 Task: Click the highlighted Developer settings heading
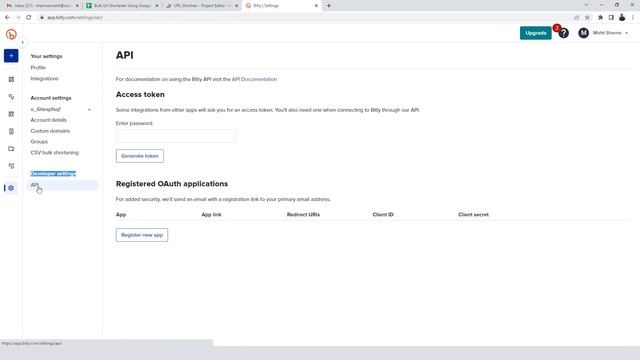click(x=53, y=174)
